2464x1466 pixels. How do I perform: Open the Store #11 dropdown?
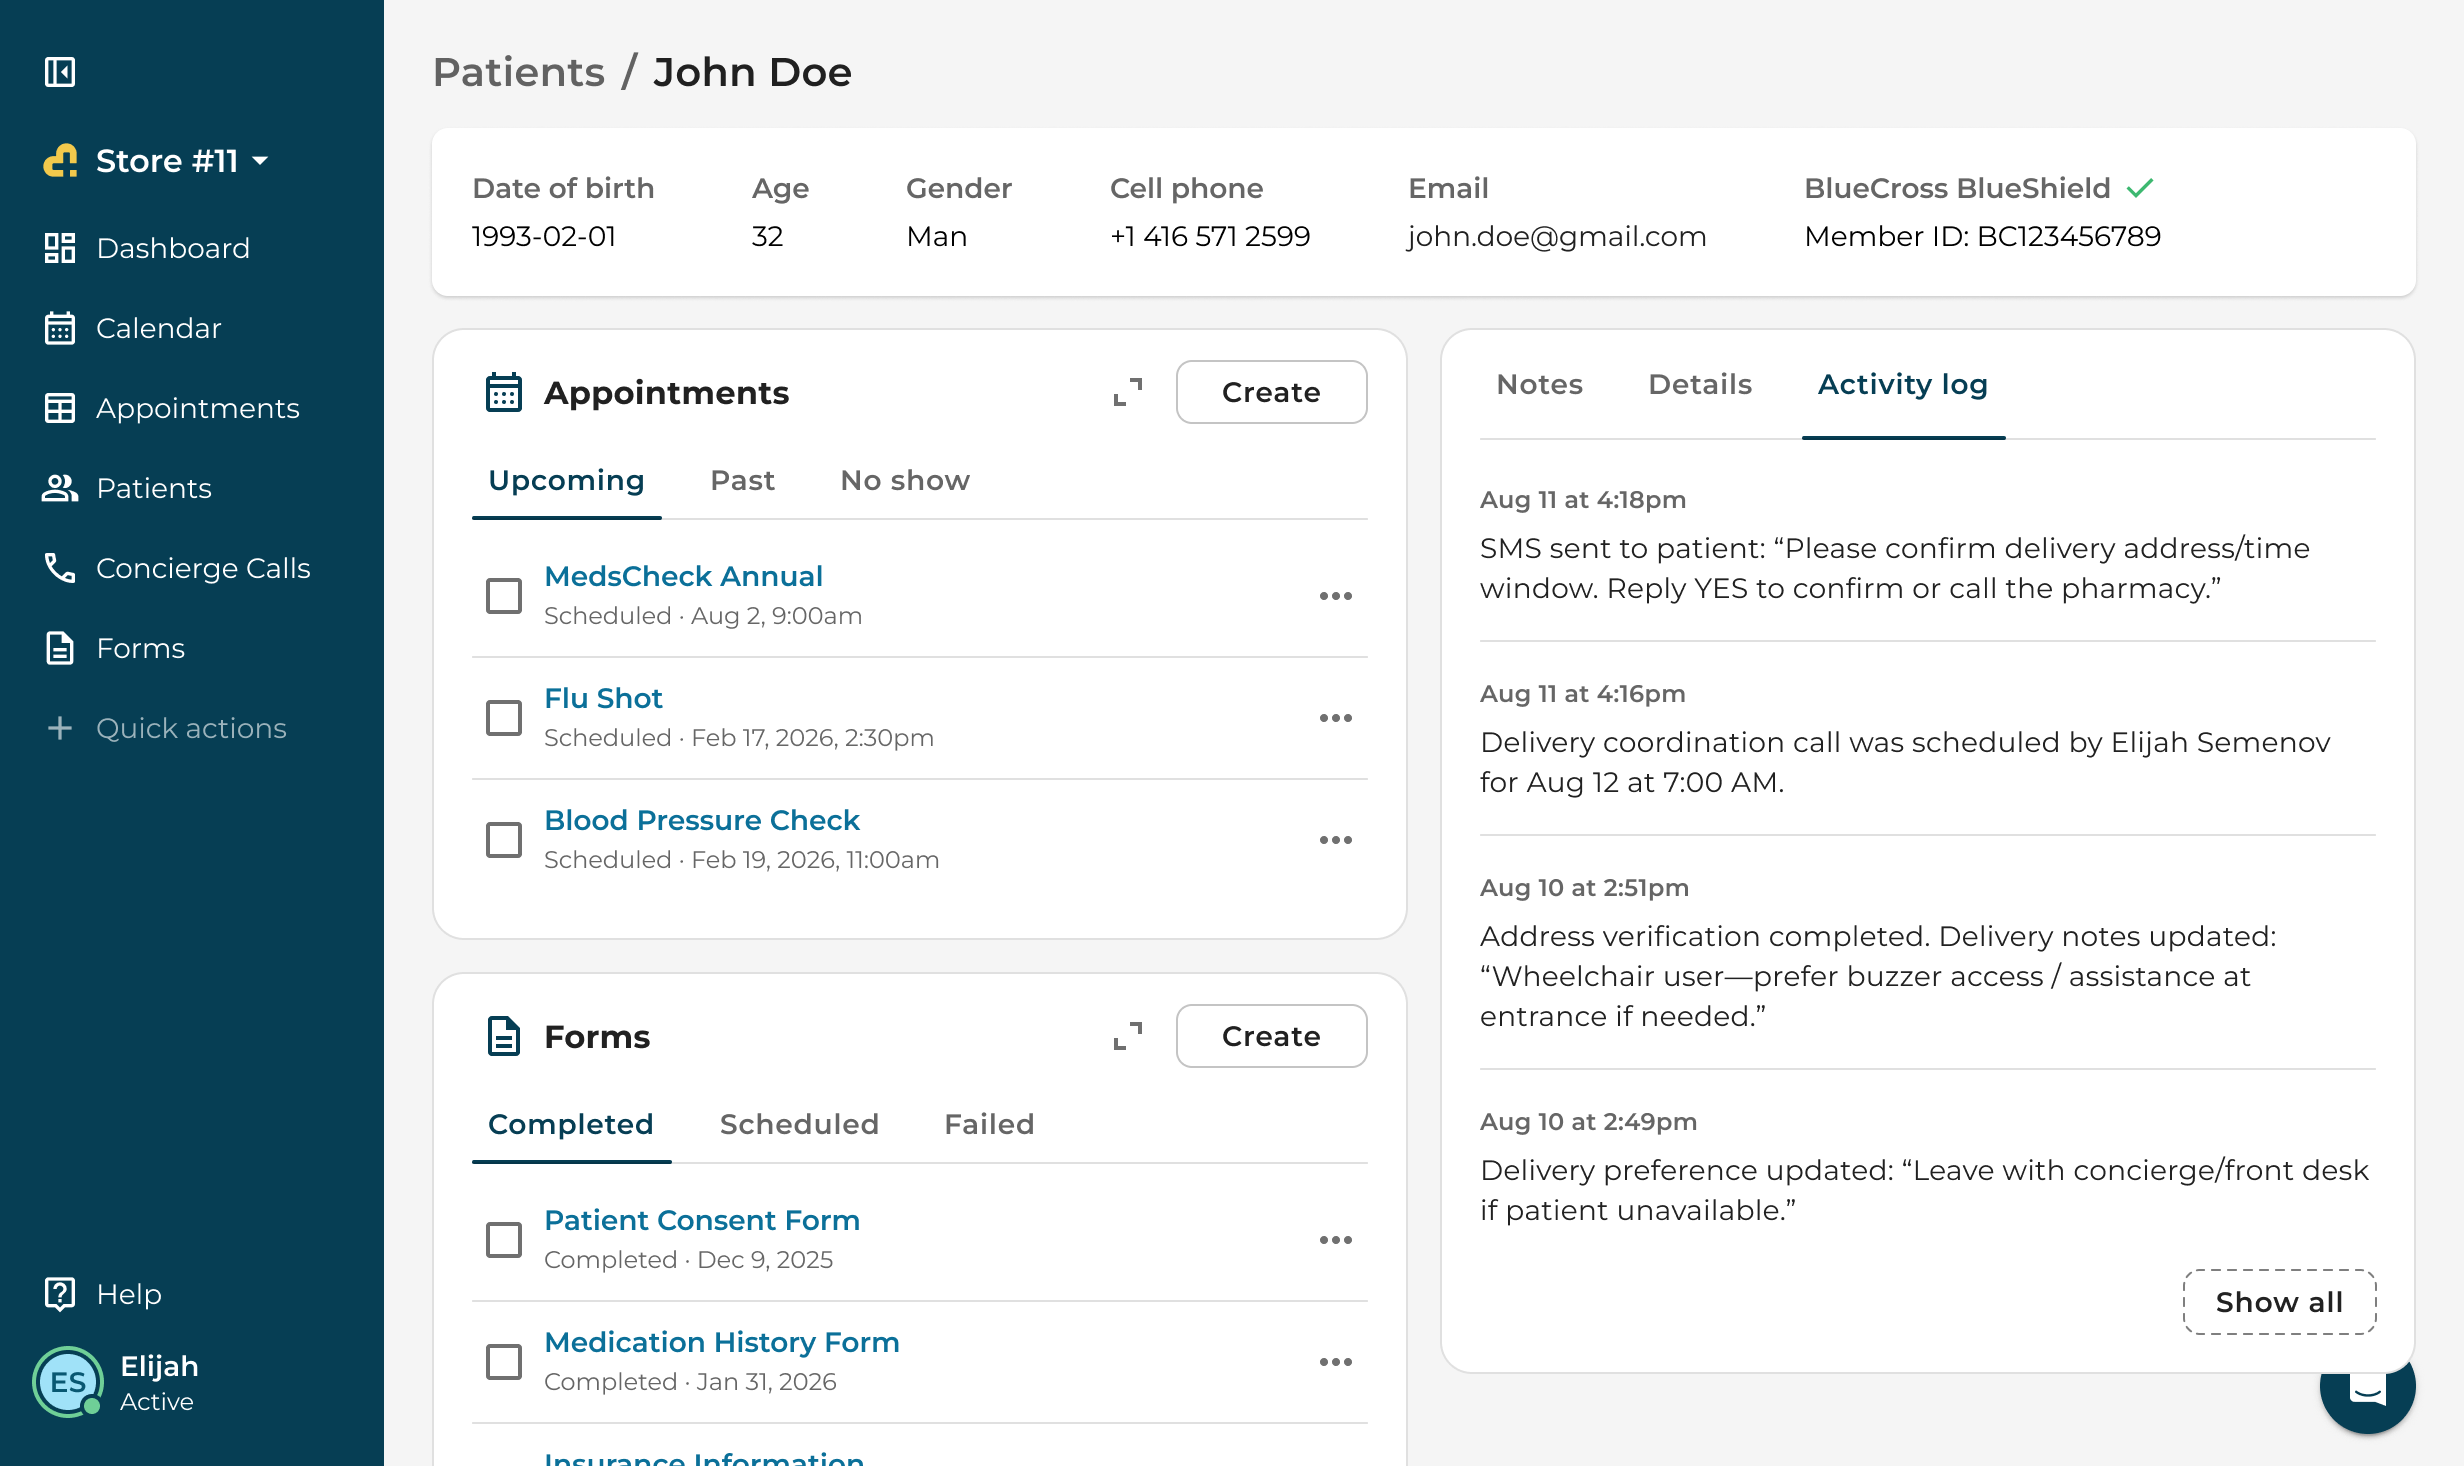click(157, 161)
